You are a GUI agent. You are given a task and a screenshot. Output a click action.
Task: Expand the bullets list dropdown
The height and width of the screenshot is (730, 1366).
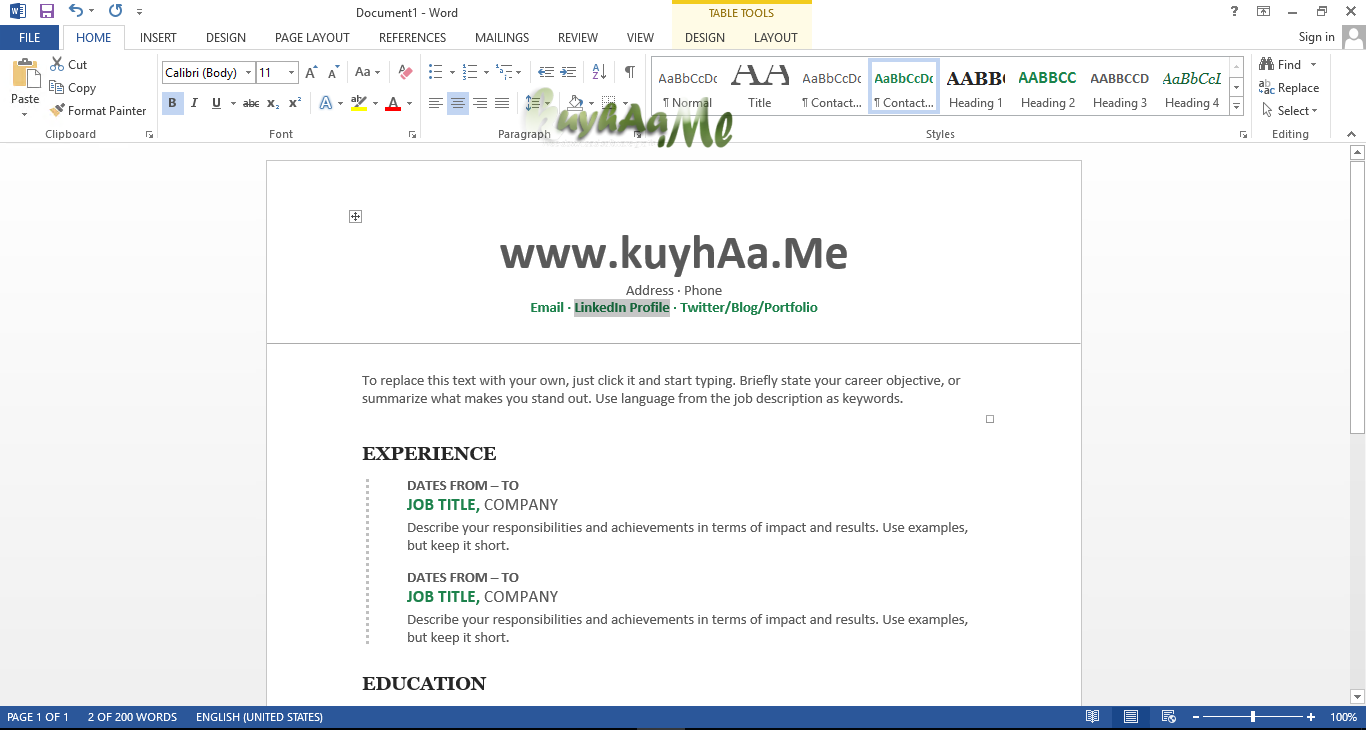[452, 73]
